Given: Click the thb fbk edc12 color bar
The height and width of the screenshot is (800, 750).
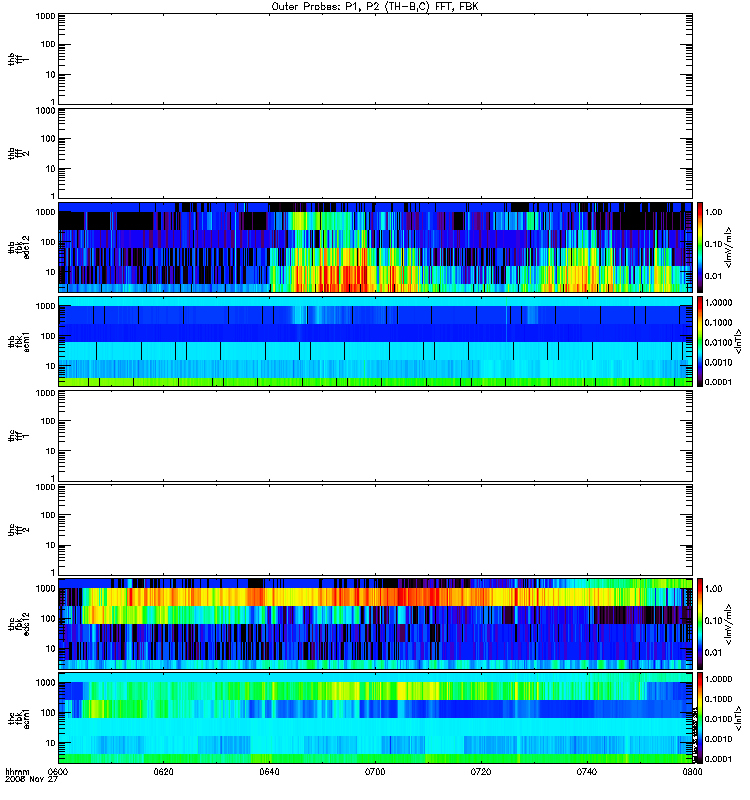Looking at the screenshot, I should [700, 247].
